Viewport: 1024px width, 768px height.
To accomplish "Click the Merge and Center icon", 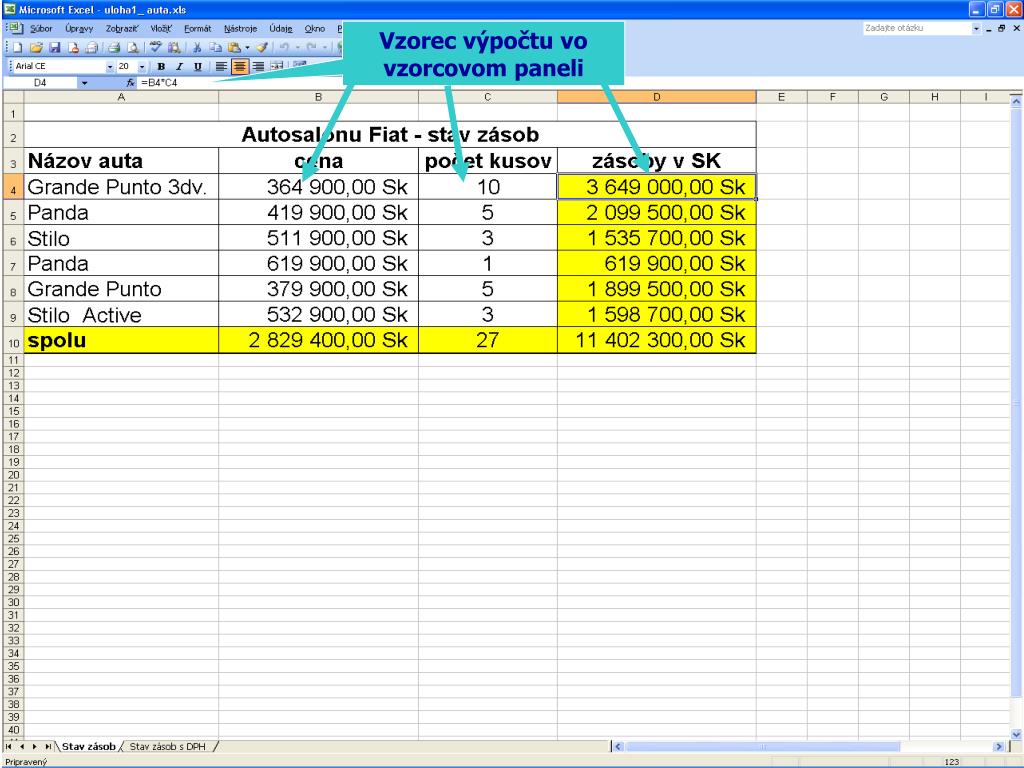I will [277, 66].
